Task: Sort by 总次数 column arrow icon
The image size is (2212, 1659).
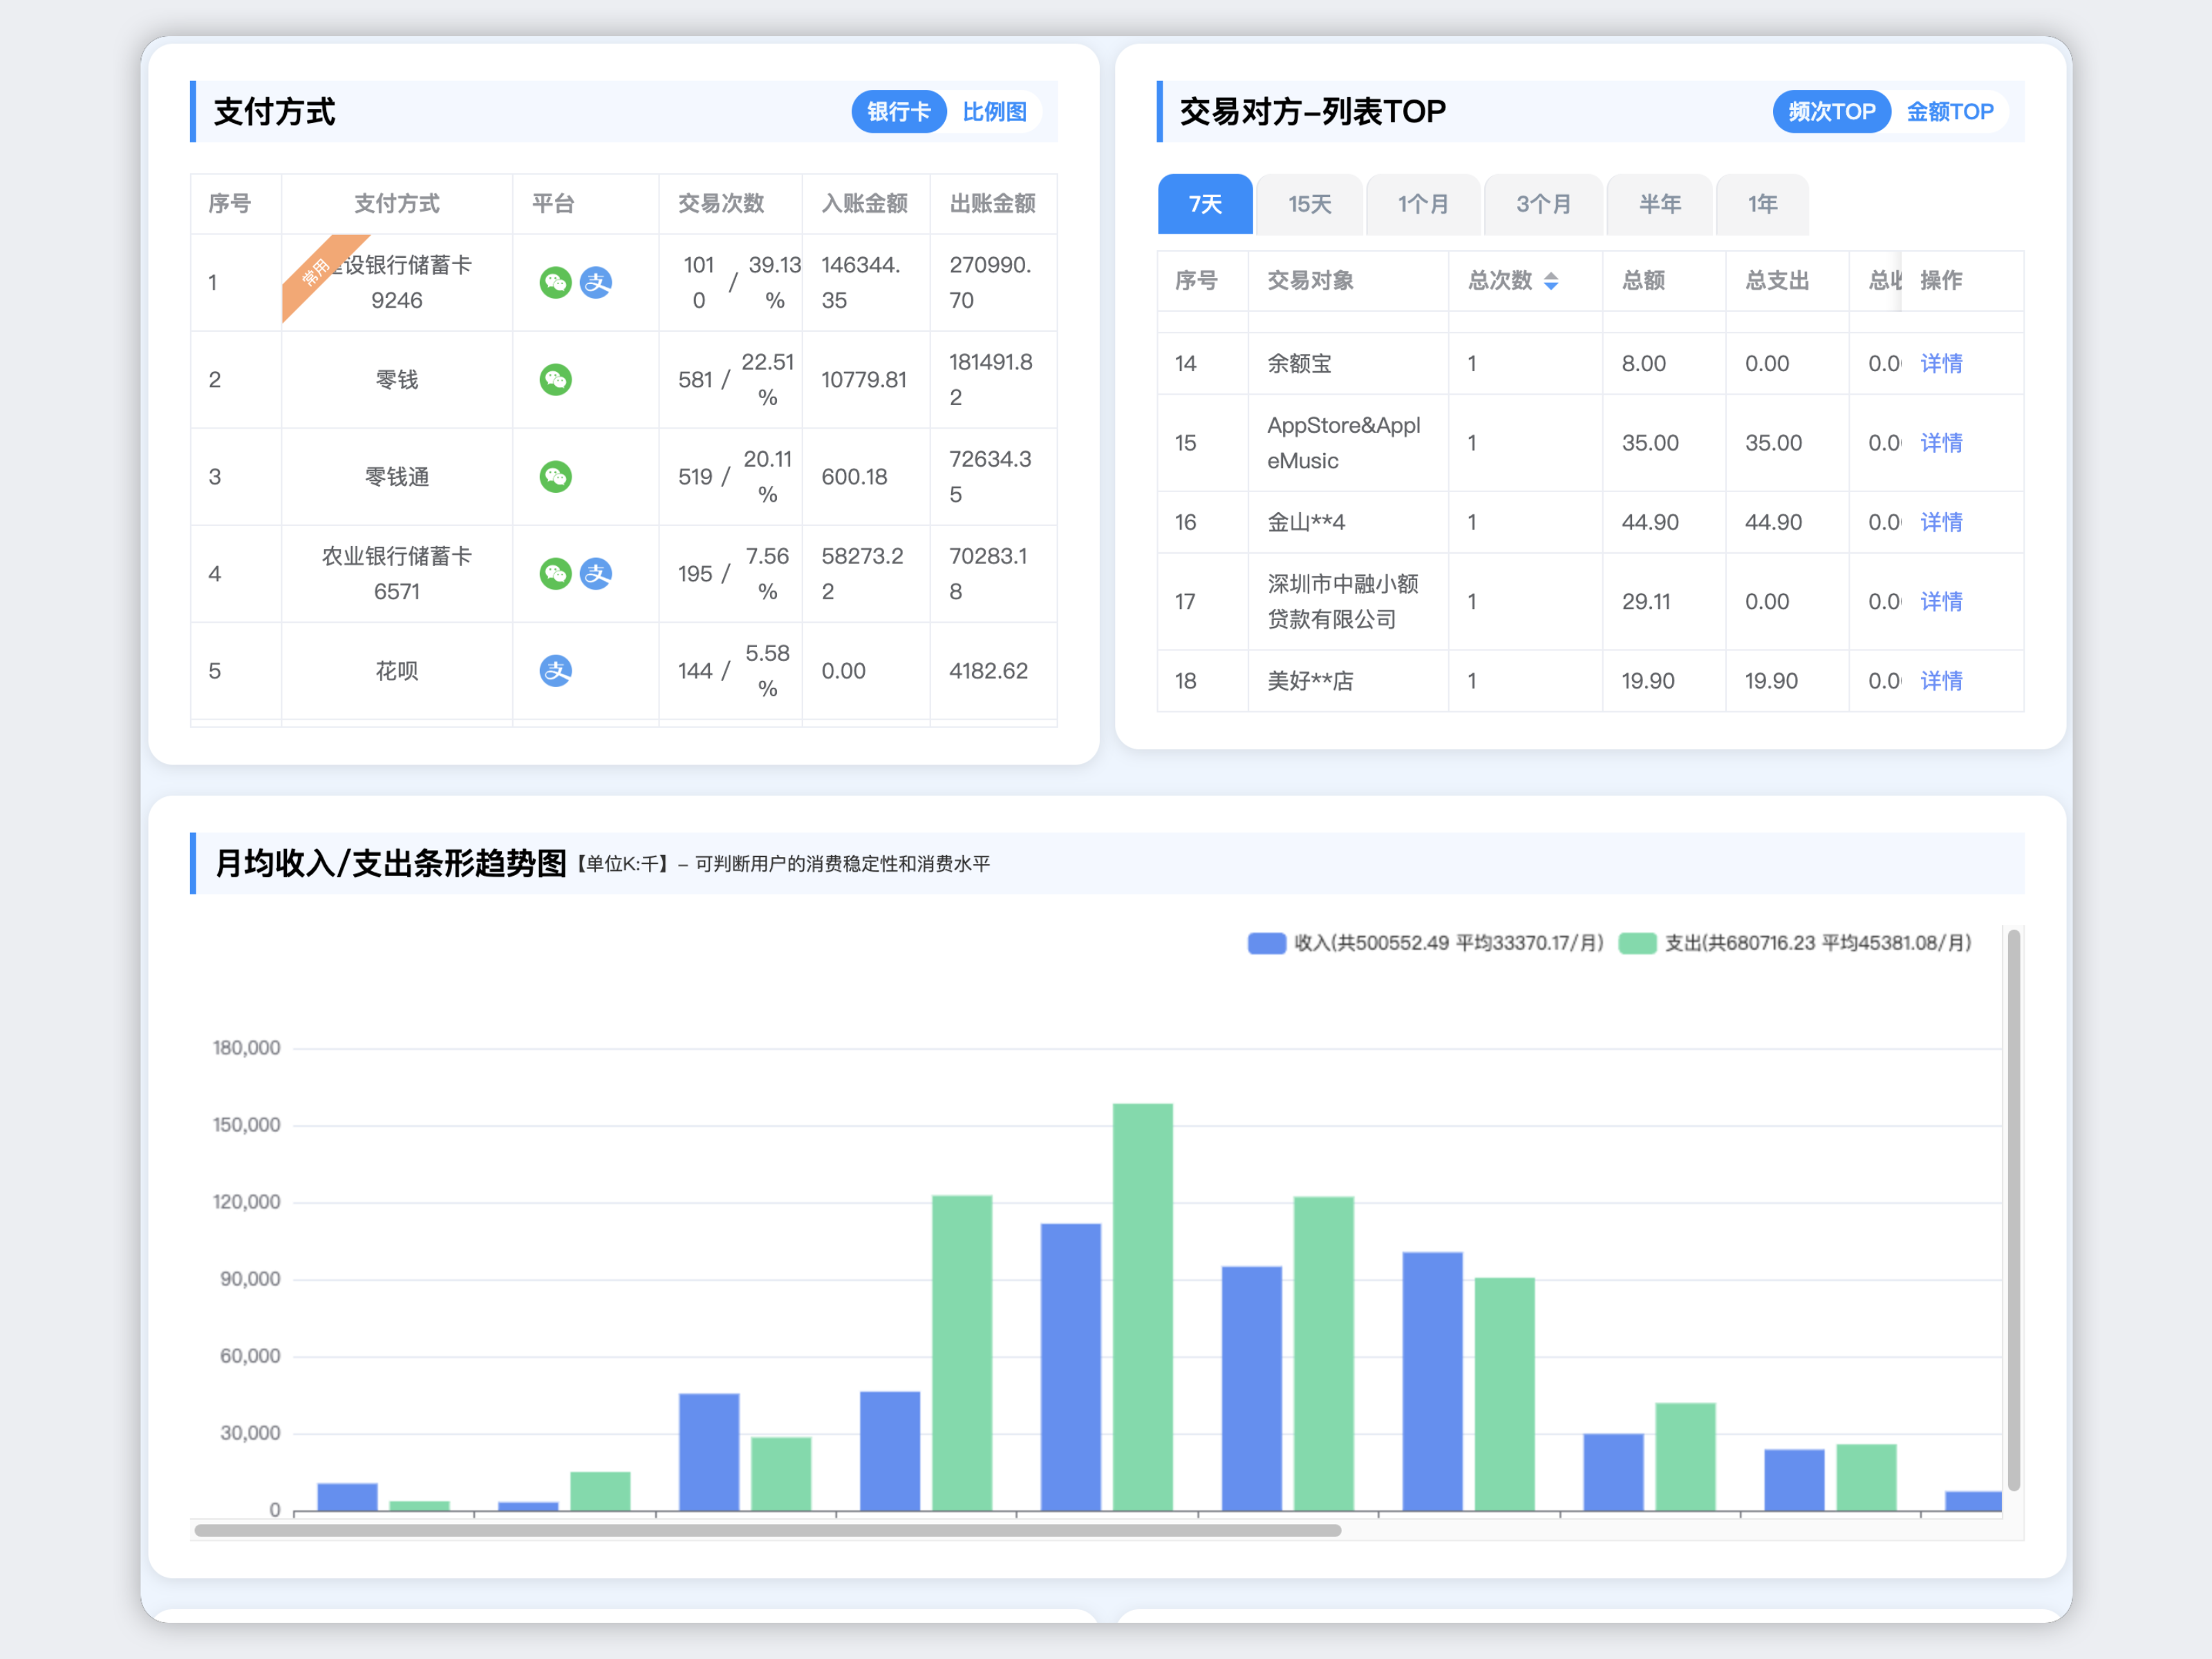Action: [x=1551, y=281]
